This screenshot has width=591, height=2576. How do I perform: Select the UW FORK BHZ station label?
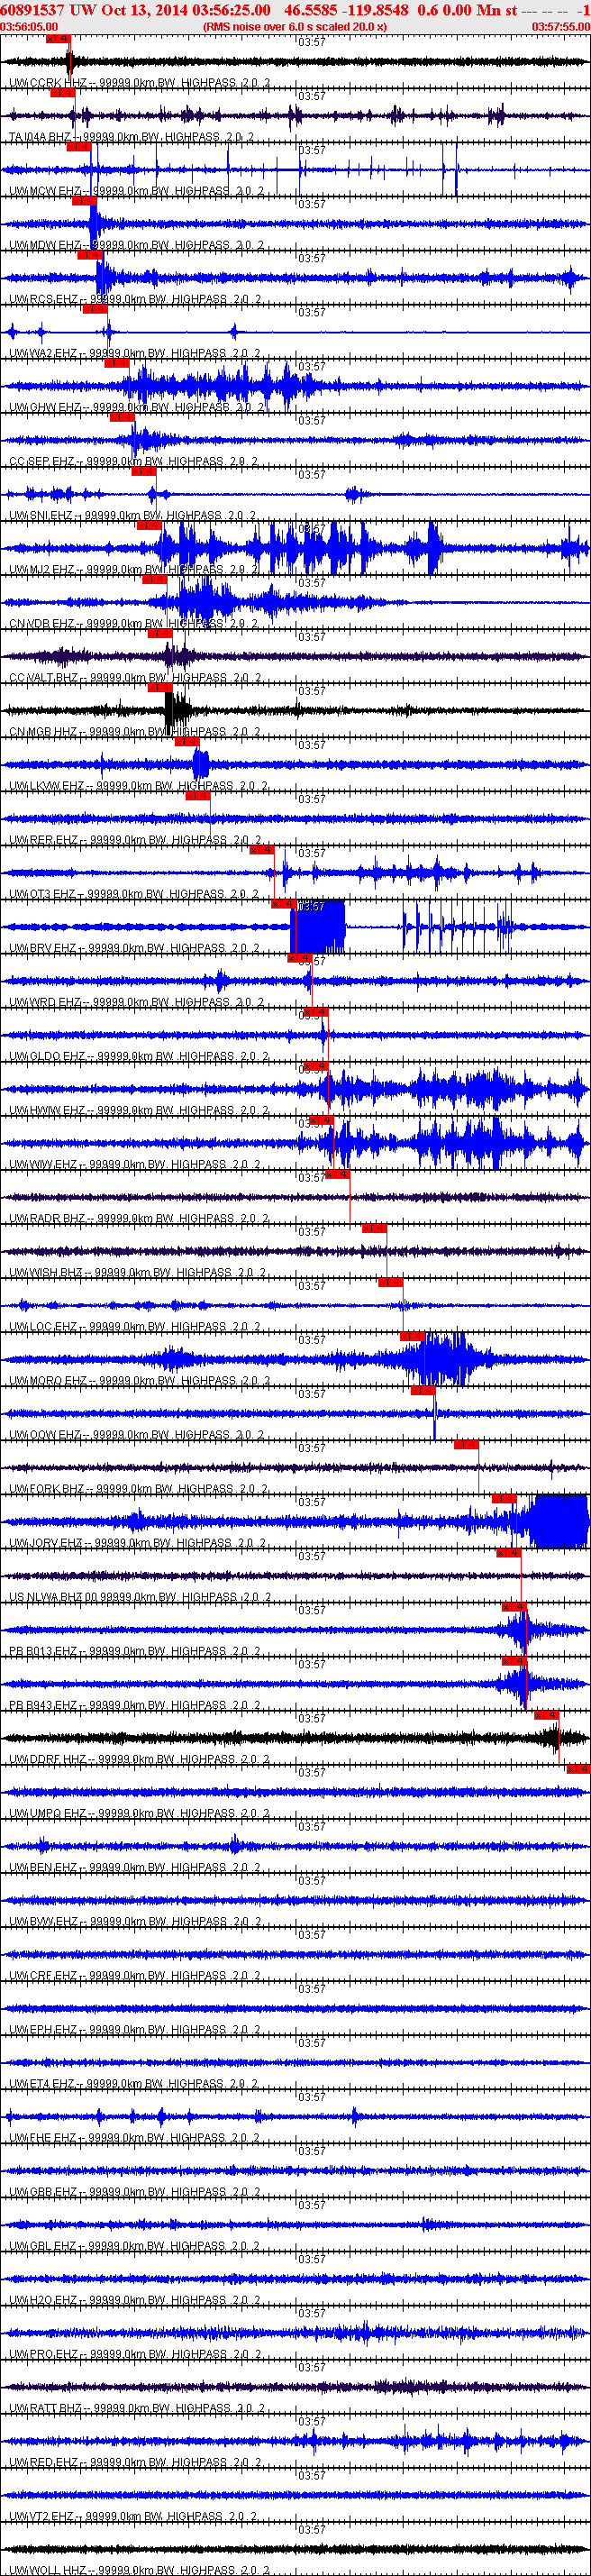139,1488
